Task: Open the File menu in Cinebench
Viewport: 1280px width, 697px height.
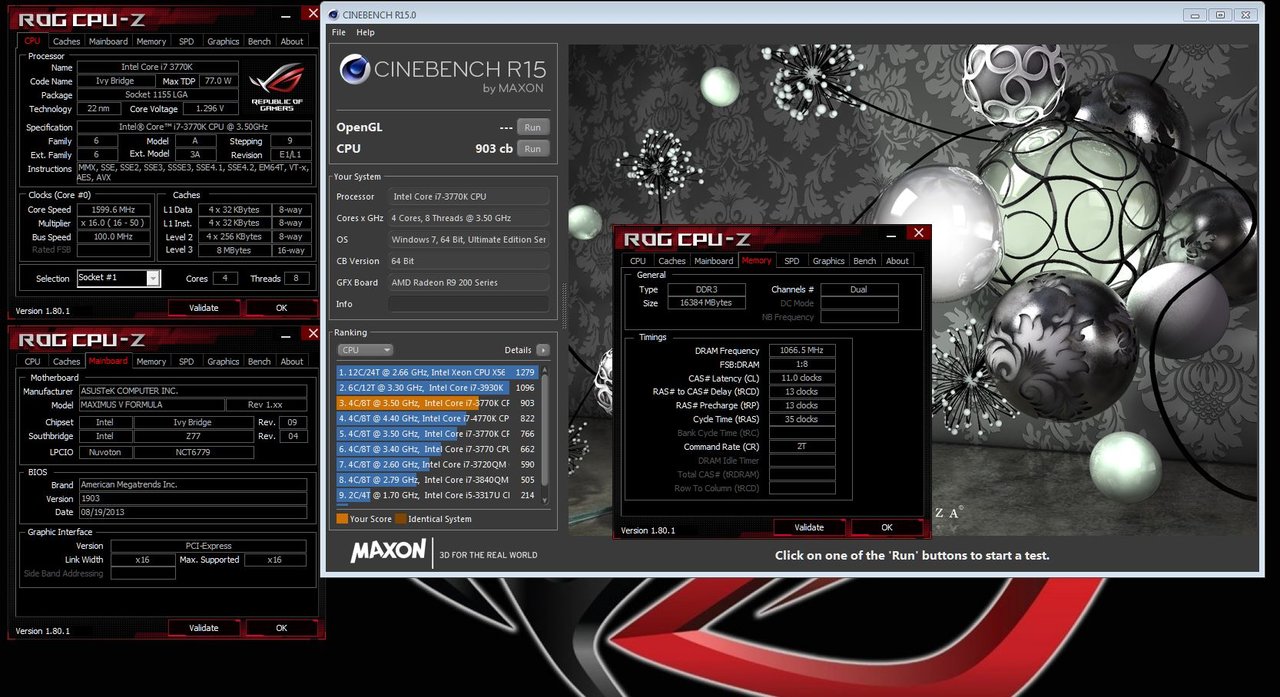Action: pos(339,32)
